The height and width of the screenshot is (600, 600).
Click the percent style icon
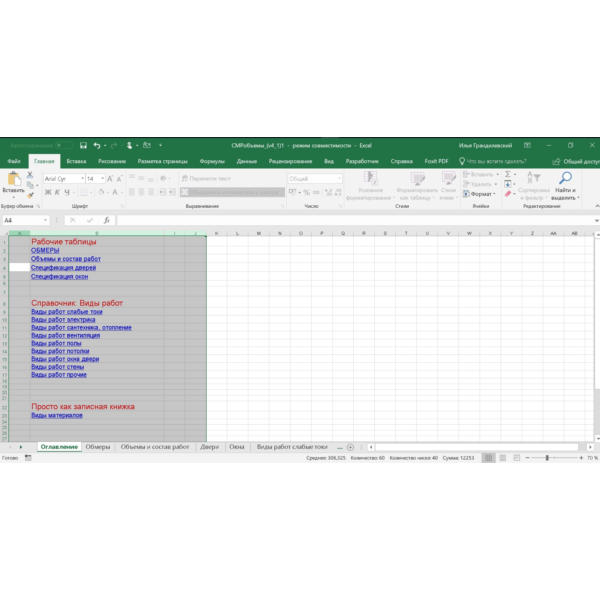click(307, 192)
